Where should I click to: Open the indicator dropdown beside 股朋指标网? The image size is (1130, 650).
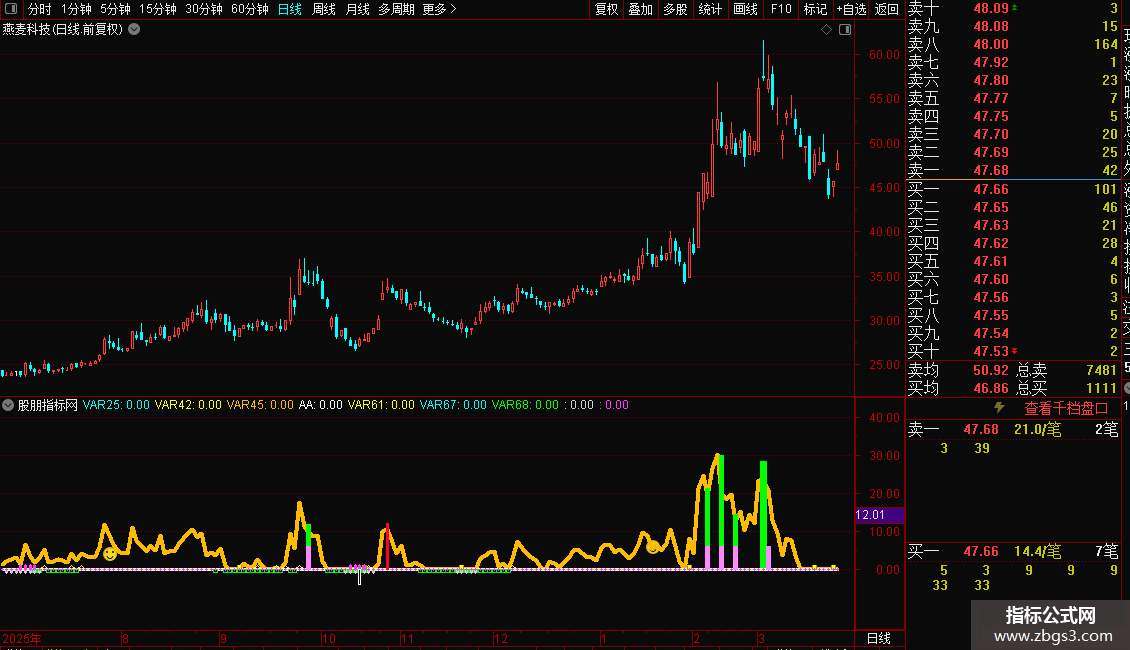click(x=8, y=405)
